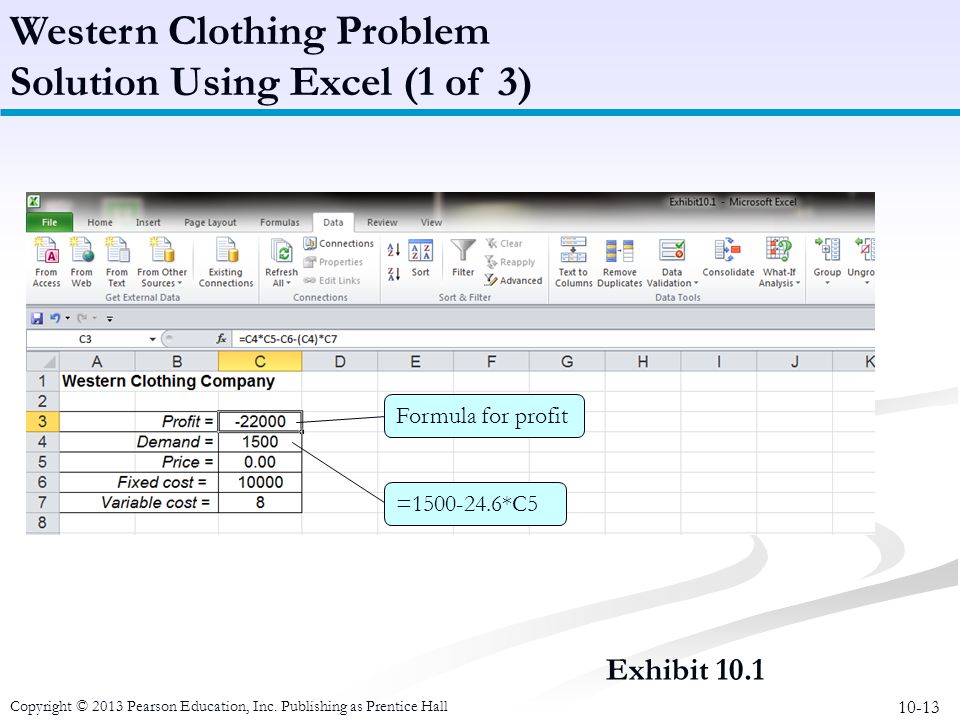Screen dimensions: 960x720
Task: Click the Clear filter button
Action: pyautogui.click(x=504, y=244)
